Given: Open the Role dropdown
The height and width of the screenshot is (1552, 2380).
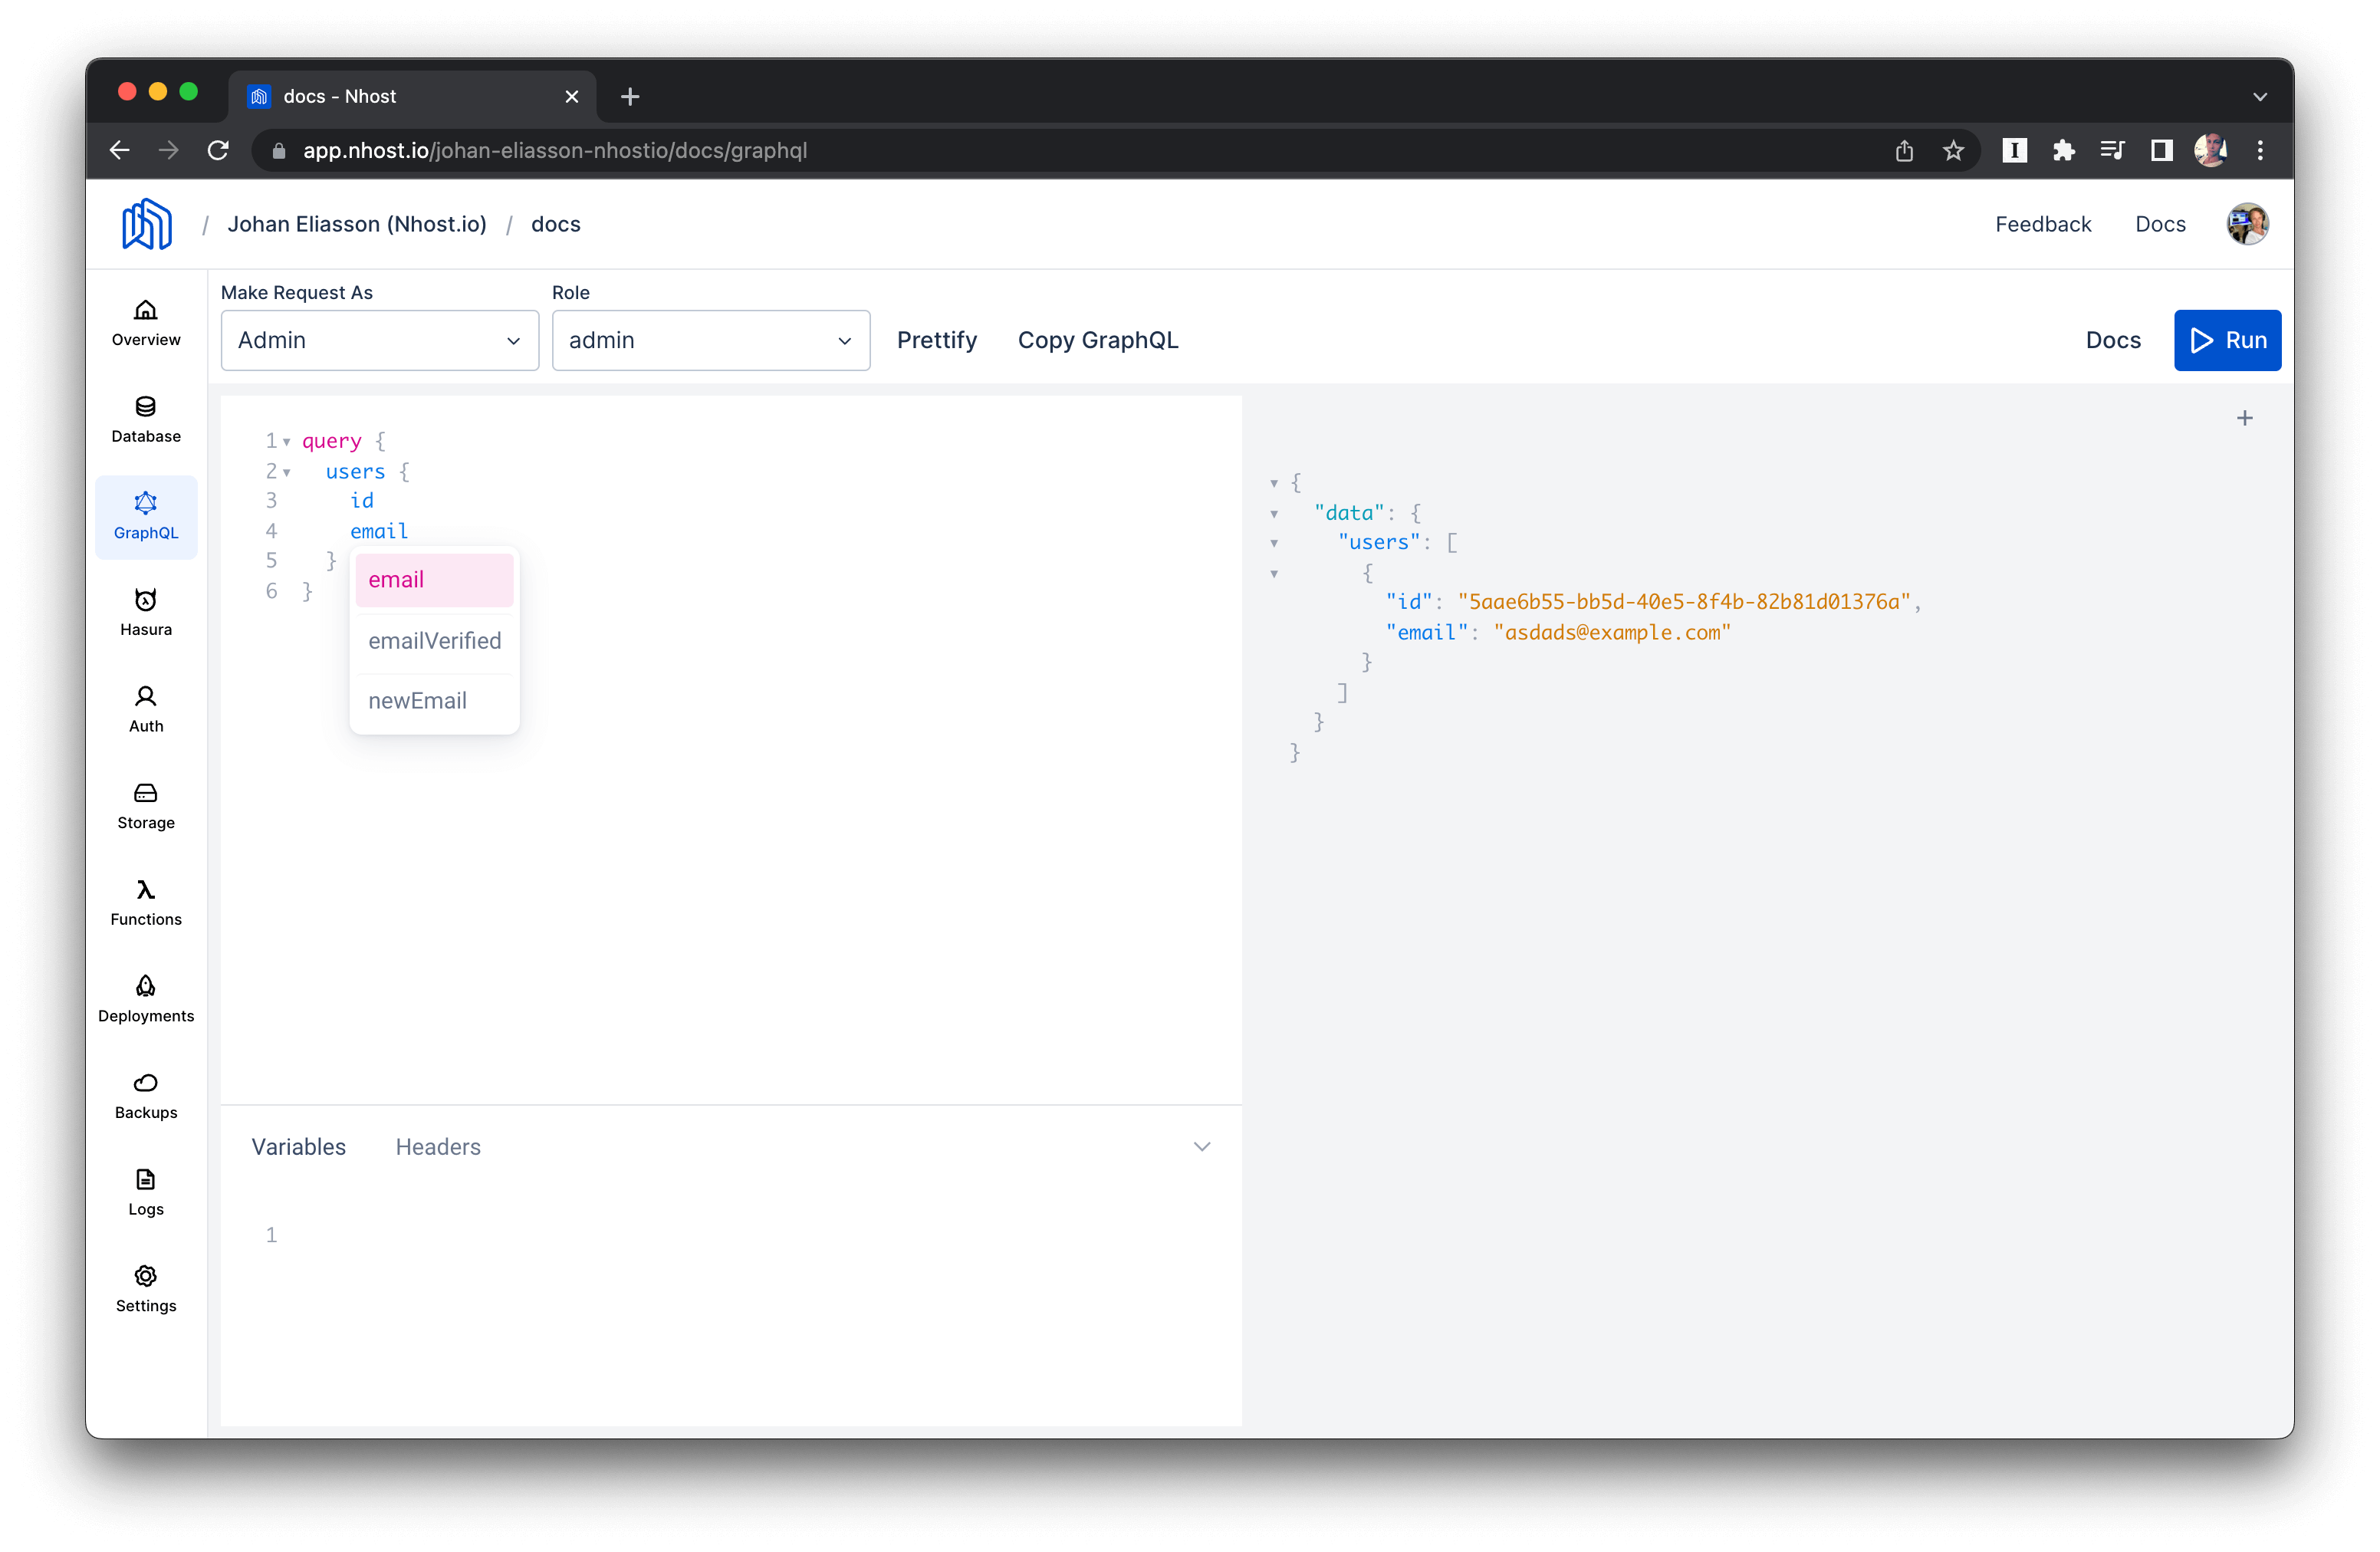Looking at the screenshot, I should click(711, 340).
